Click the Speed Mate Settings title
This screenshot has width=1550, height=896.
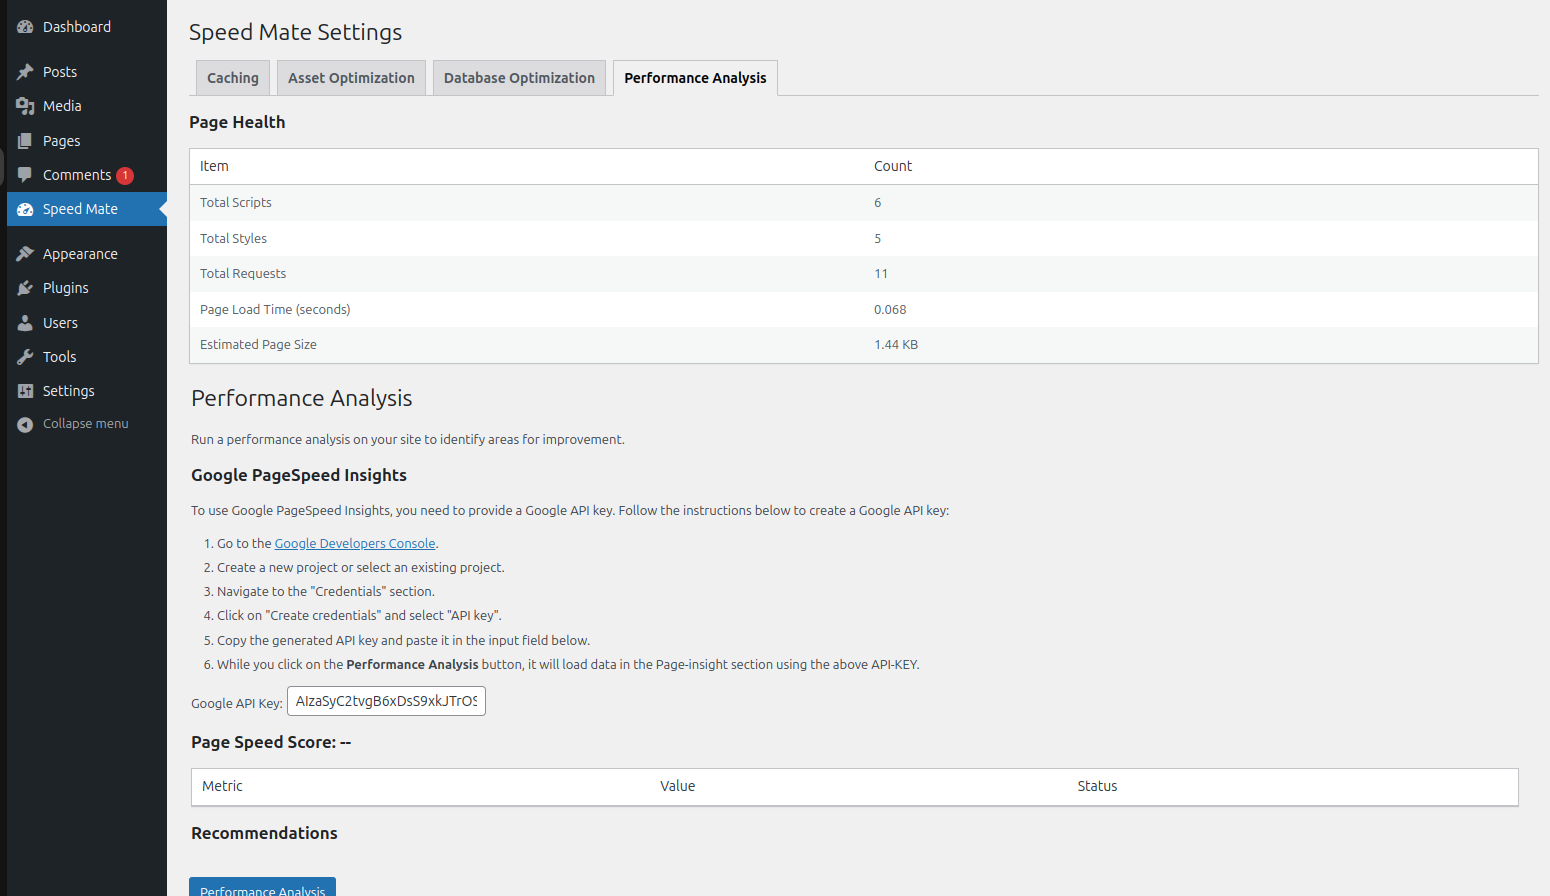(295, 32)
